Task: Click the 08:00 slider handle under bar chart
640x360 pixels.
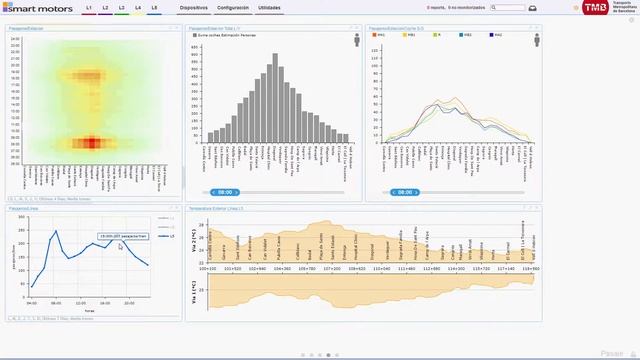Action: pyautogui.click(x=225, y=192)
